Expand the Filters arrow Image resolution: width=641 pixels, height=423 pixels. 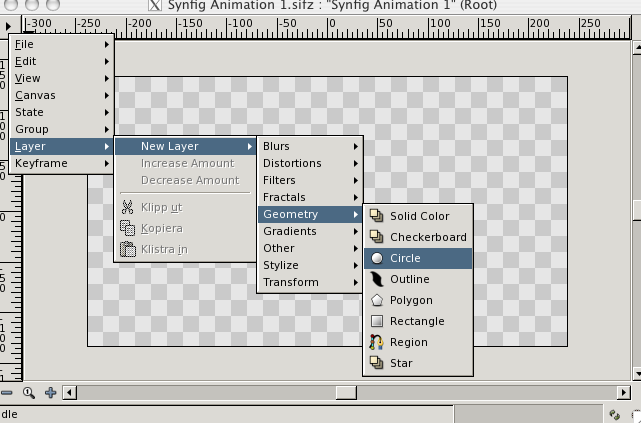356,180
